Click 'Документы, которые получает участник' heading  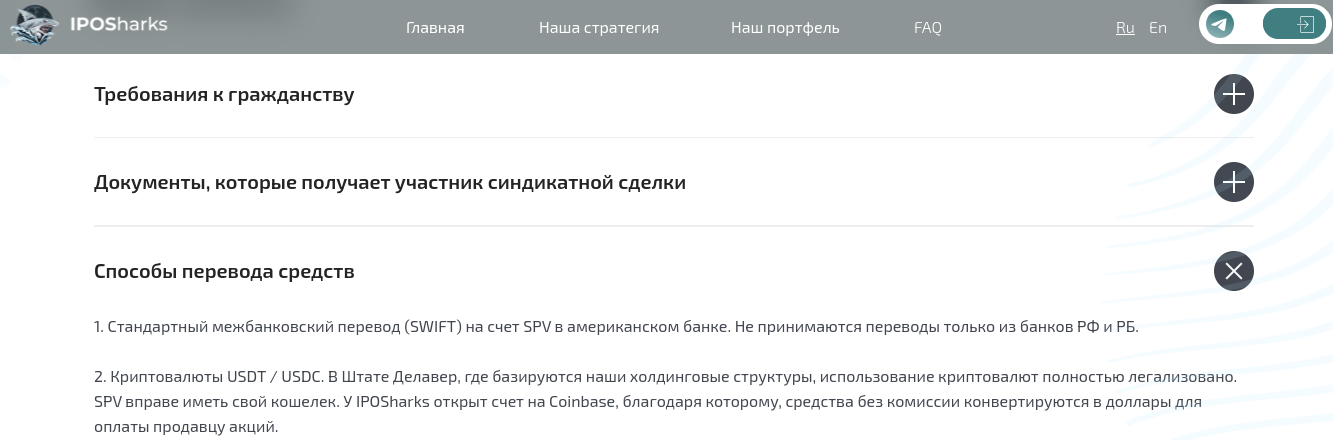coord(390,183)
